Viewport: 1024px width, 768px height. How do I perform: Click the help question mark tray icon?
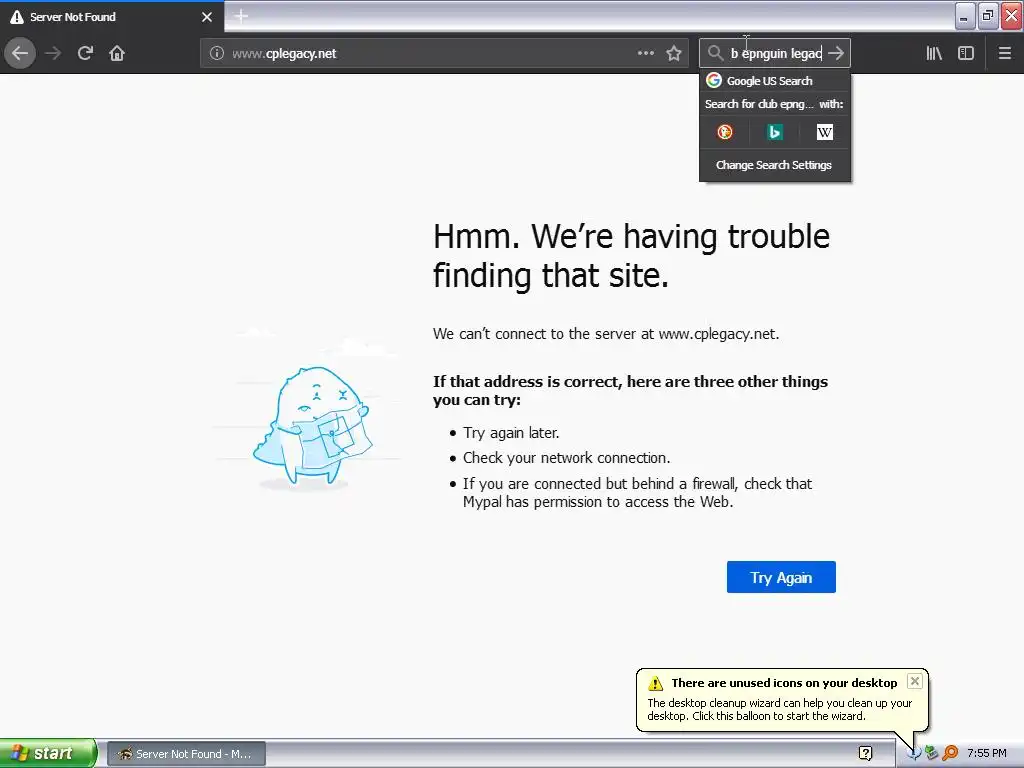[x=865, y=753]
